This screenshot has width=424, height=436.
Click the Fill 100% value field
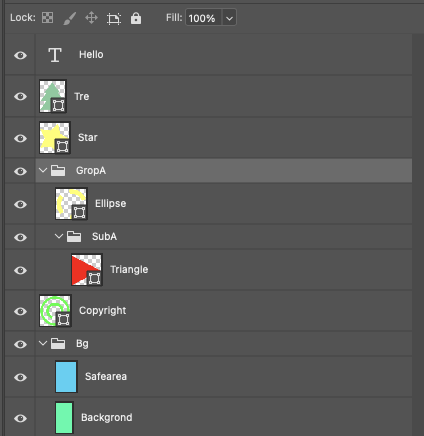(x=203, y=18)
